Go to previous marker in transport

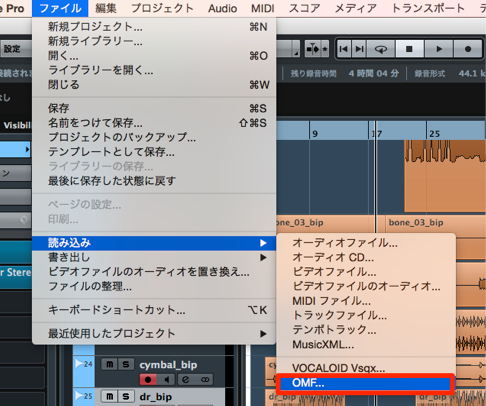coord(344,49)
